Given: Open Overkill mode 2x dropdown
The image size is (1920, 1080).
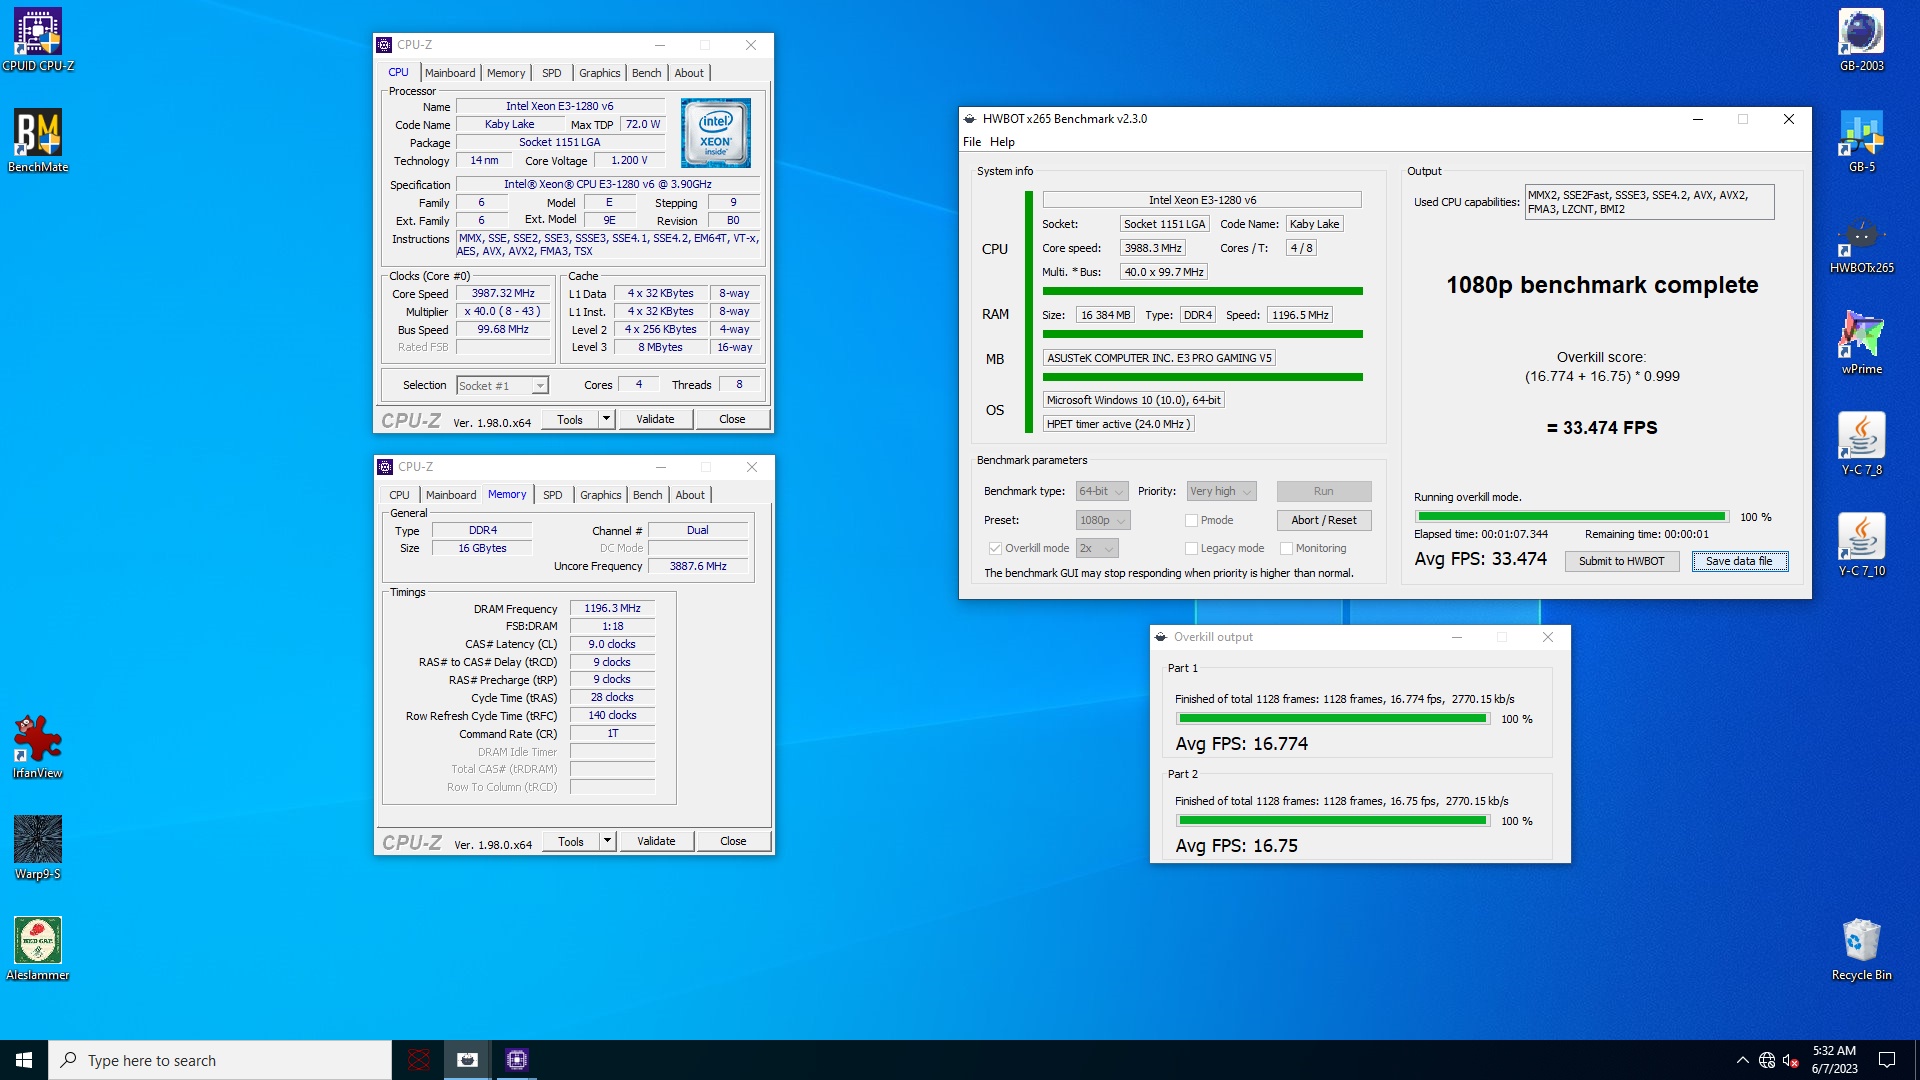Looking at the screenshot, I should 1097,548.
